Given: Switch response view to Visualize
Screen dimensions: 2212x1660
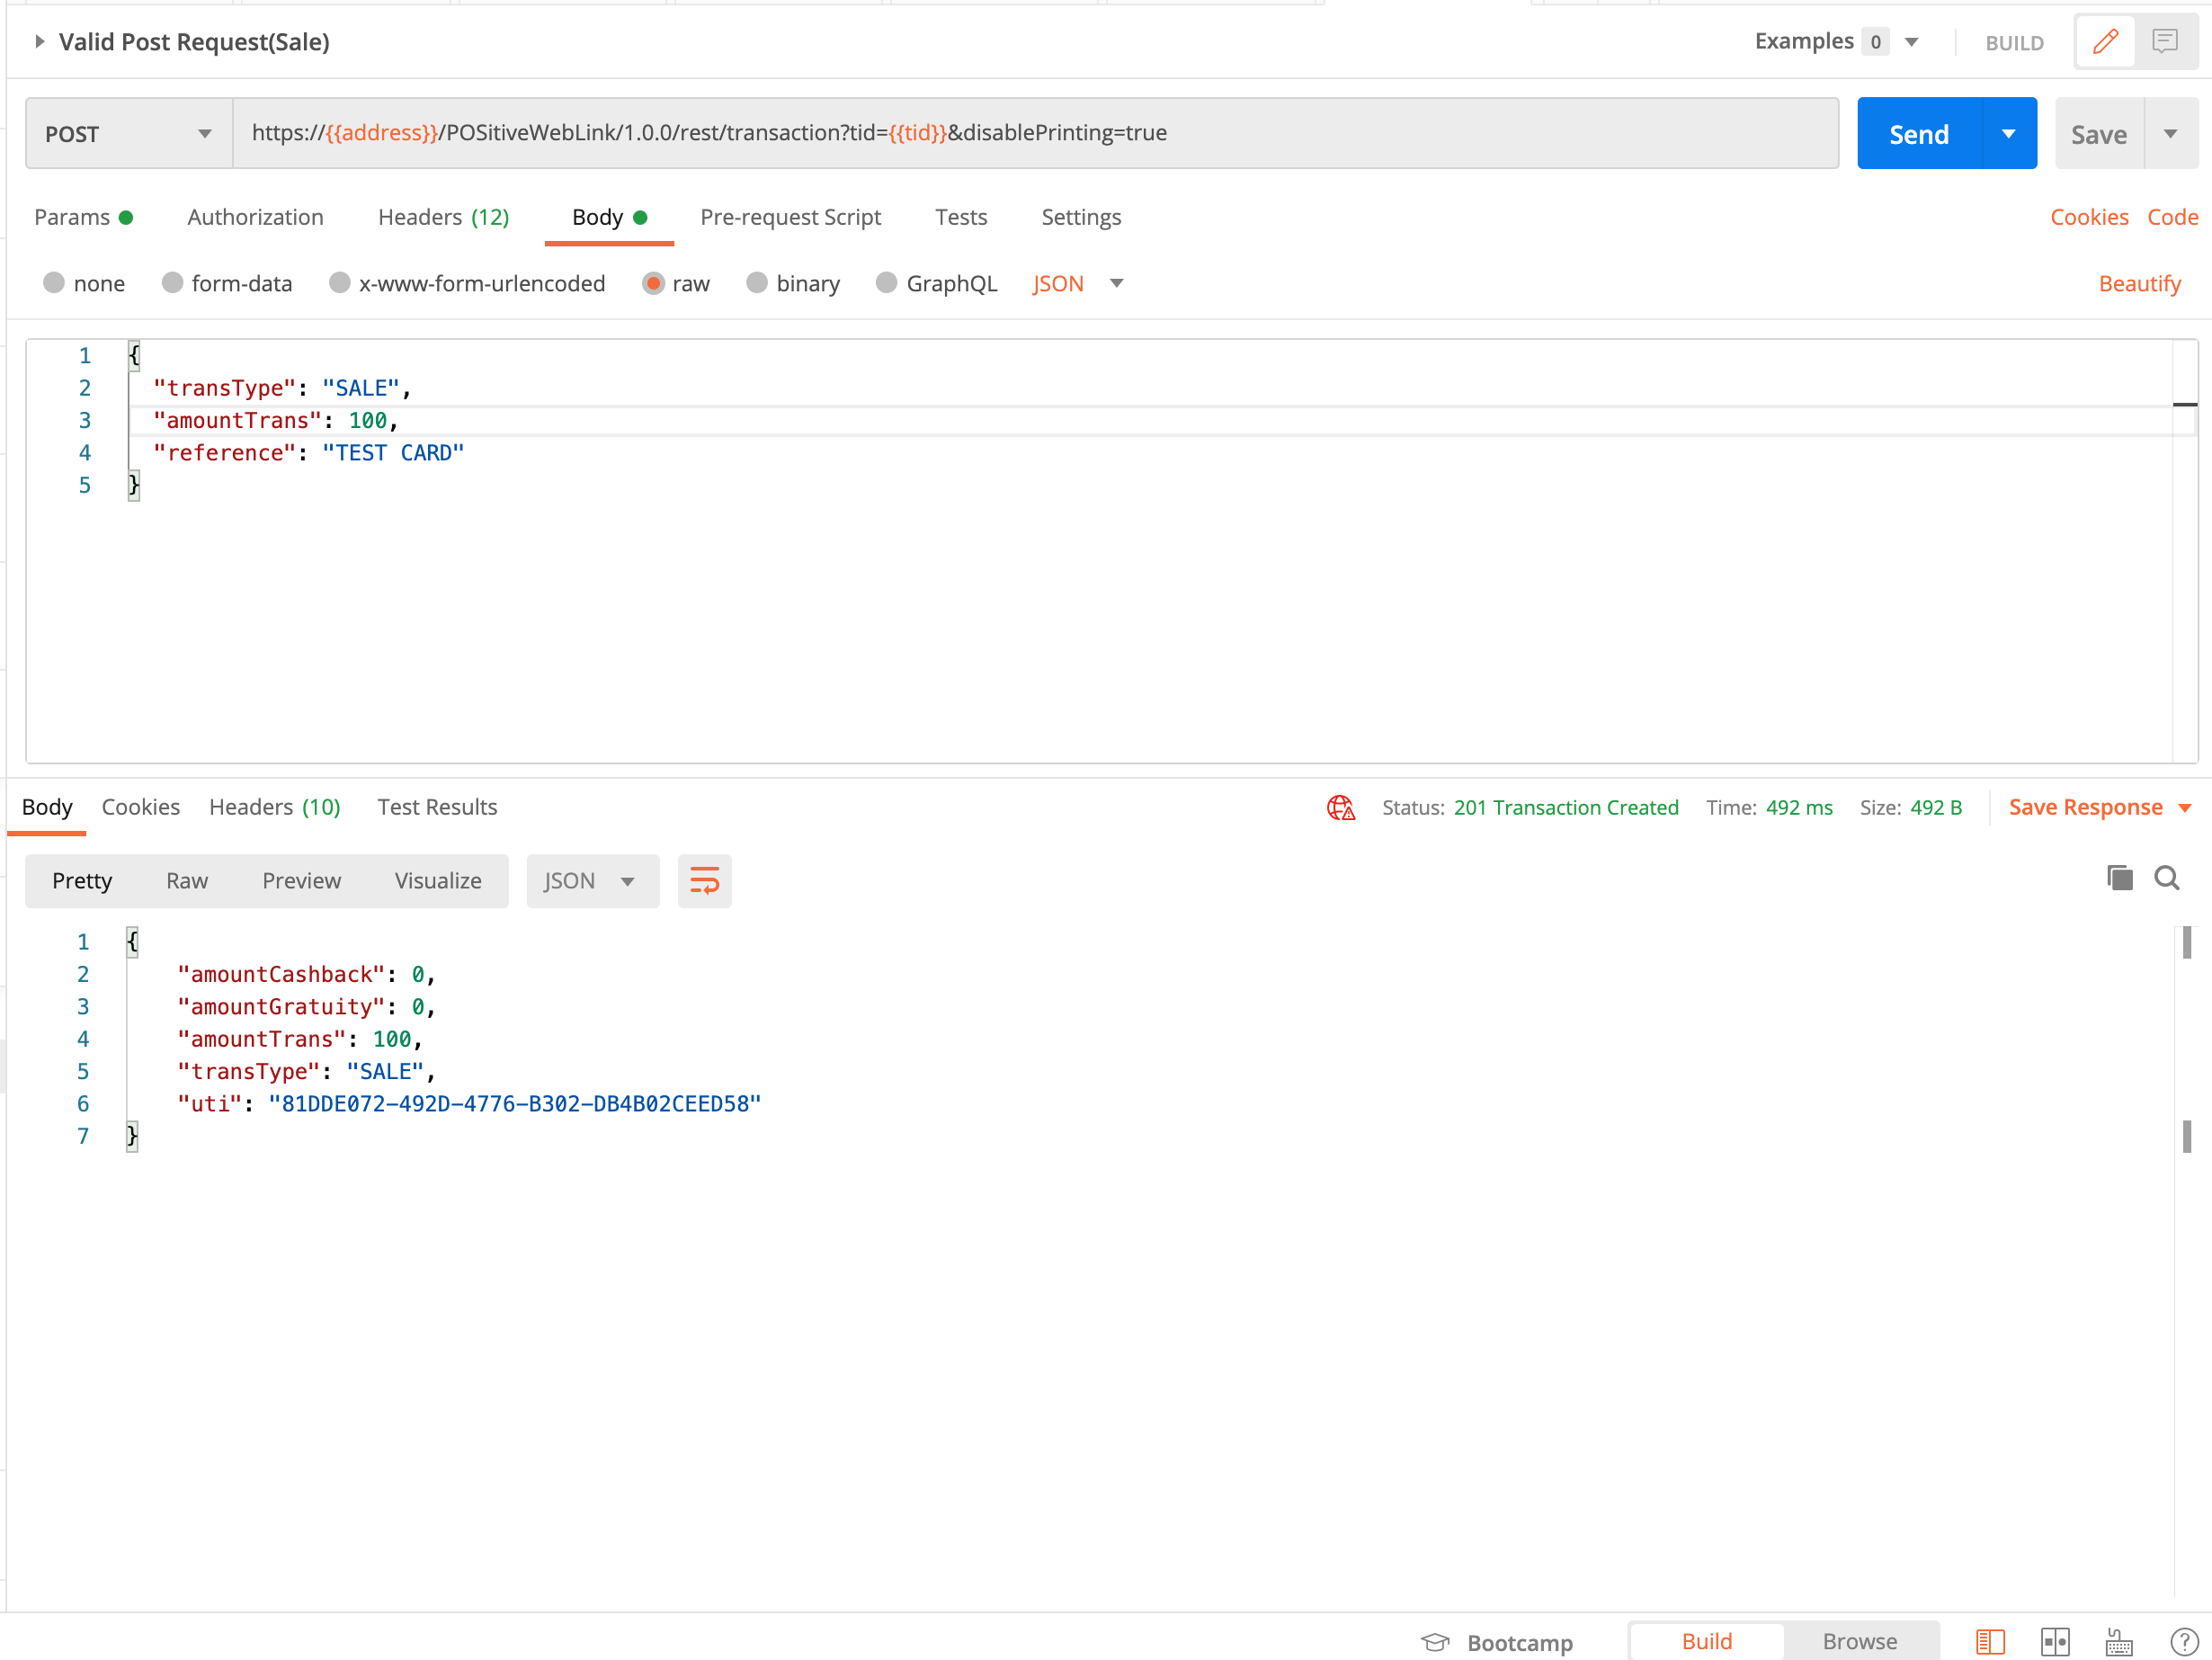Looking at the screenshot, I should (x=437, y=881).
